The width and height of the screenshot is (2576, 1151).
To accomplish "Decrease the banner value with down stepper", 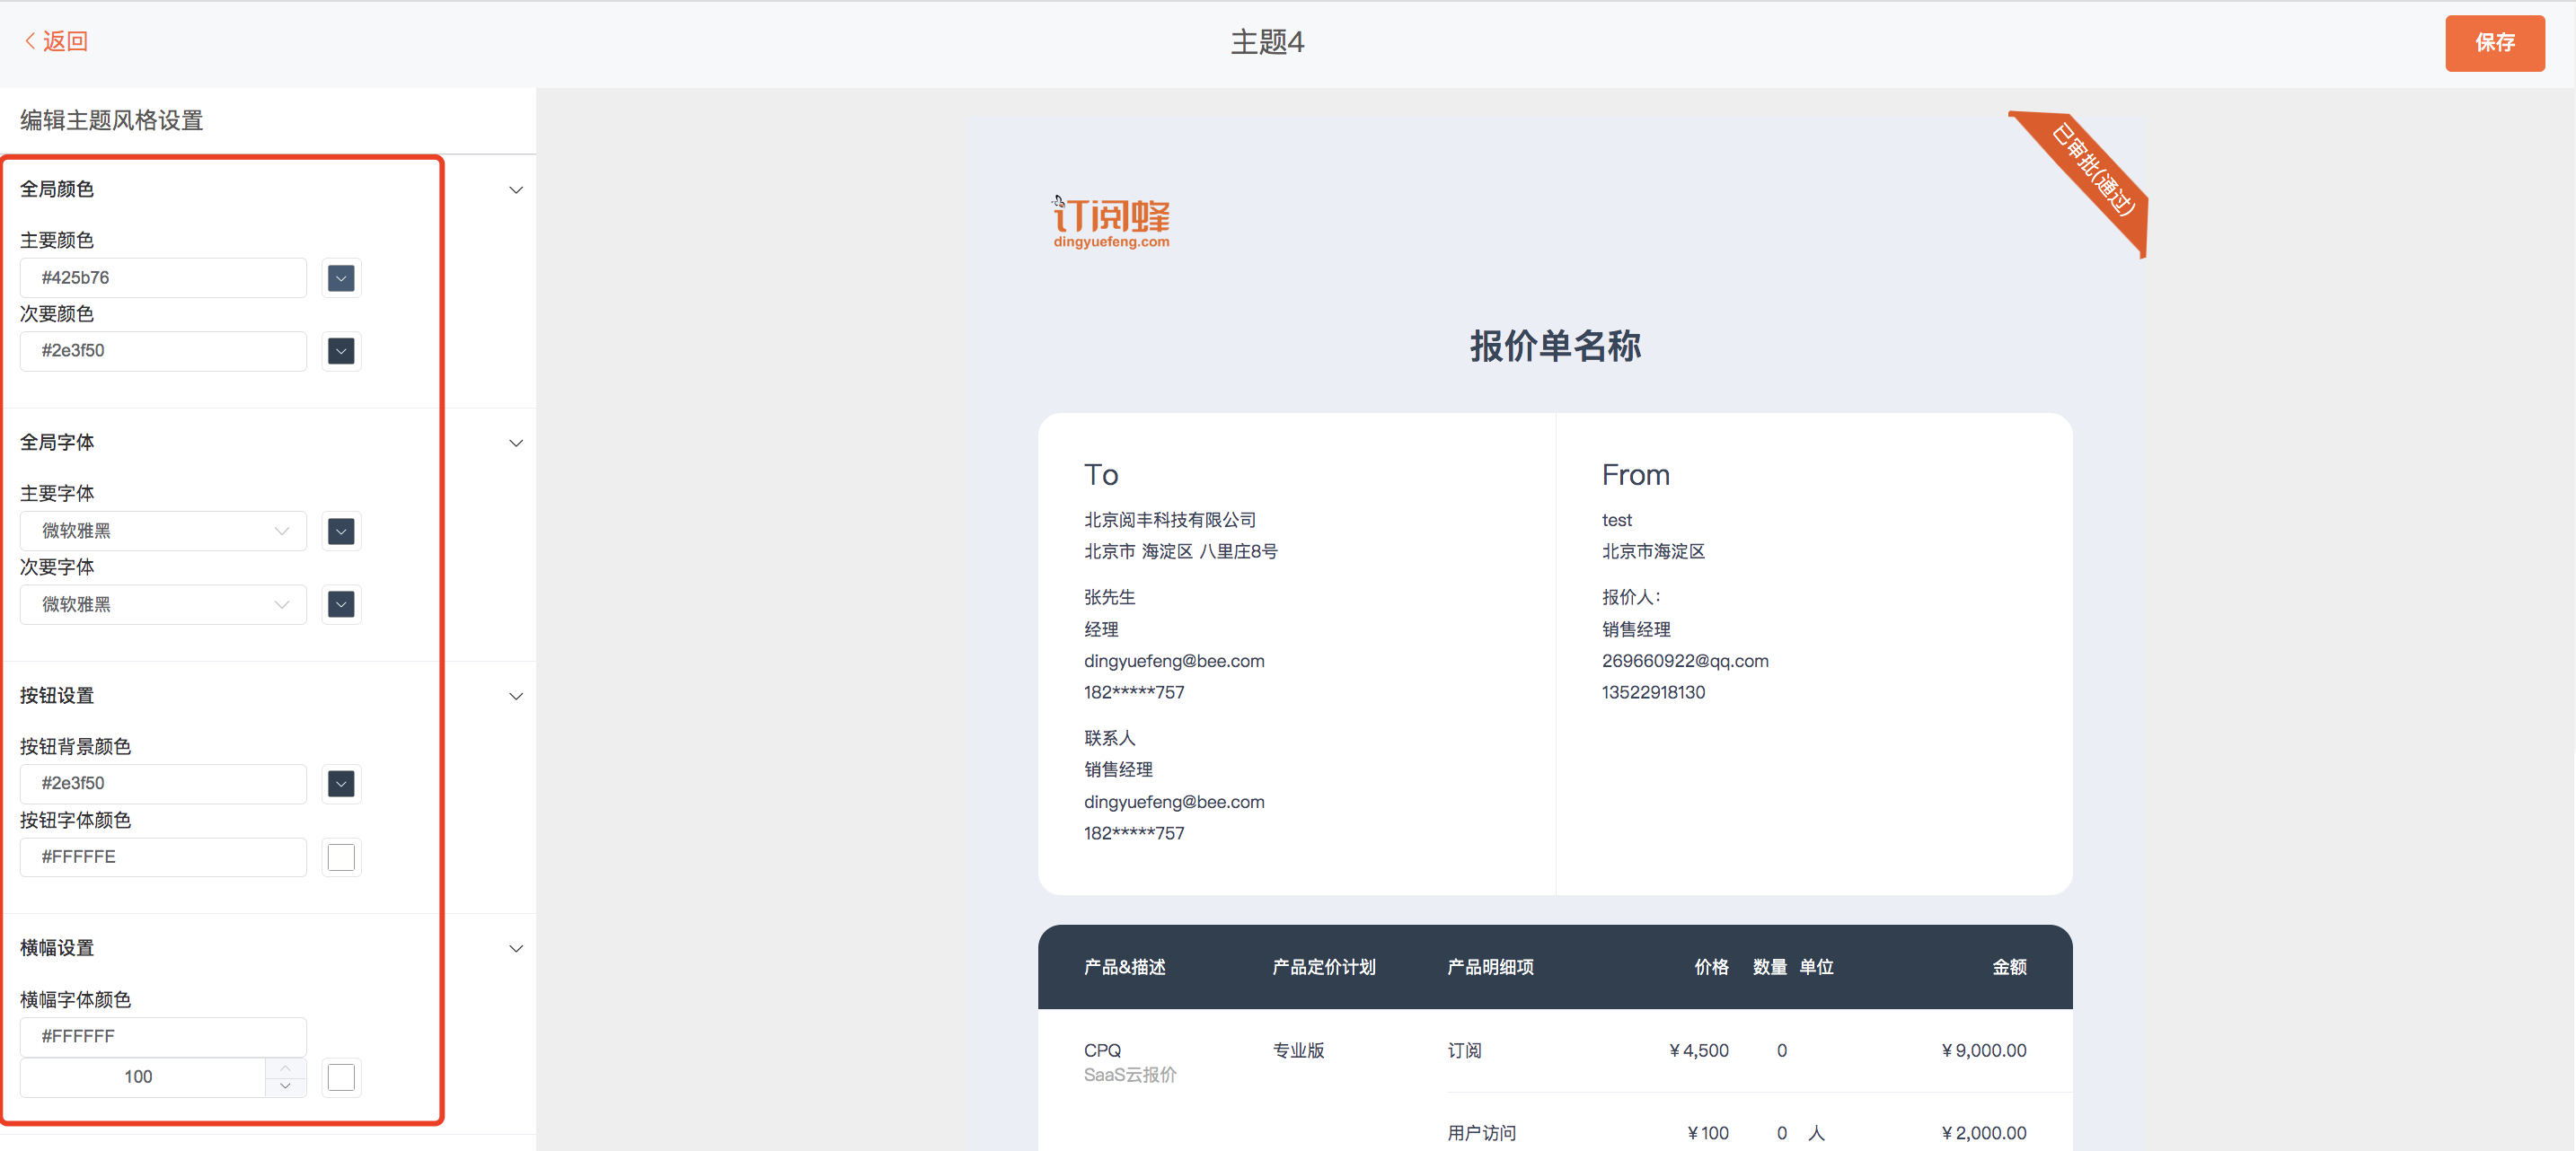I will (x=286, y=1086).
